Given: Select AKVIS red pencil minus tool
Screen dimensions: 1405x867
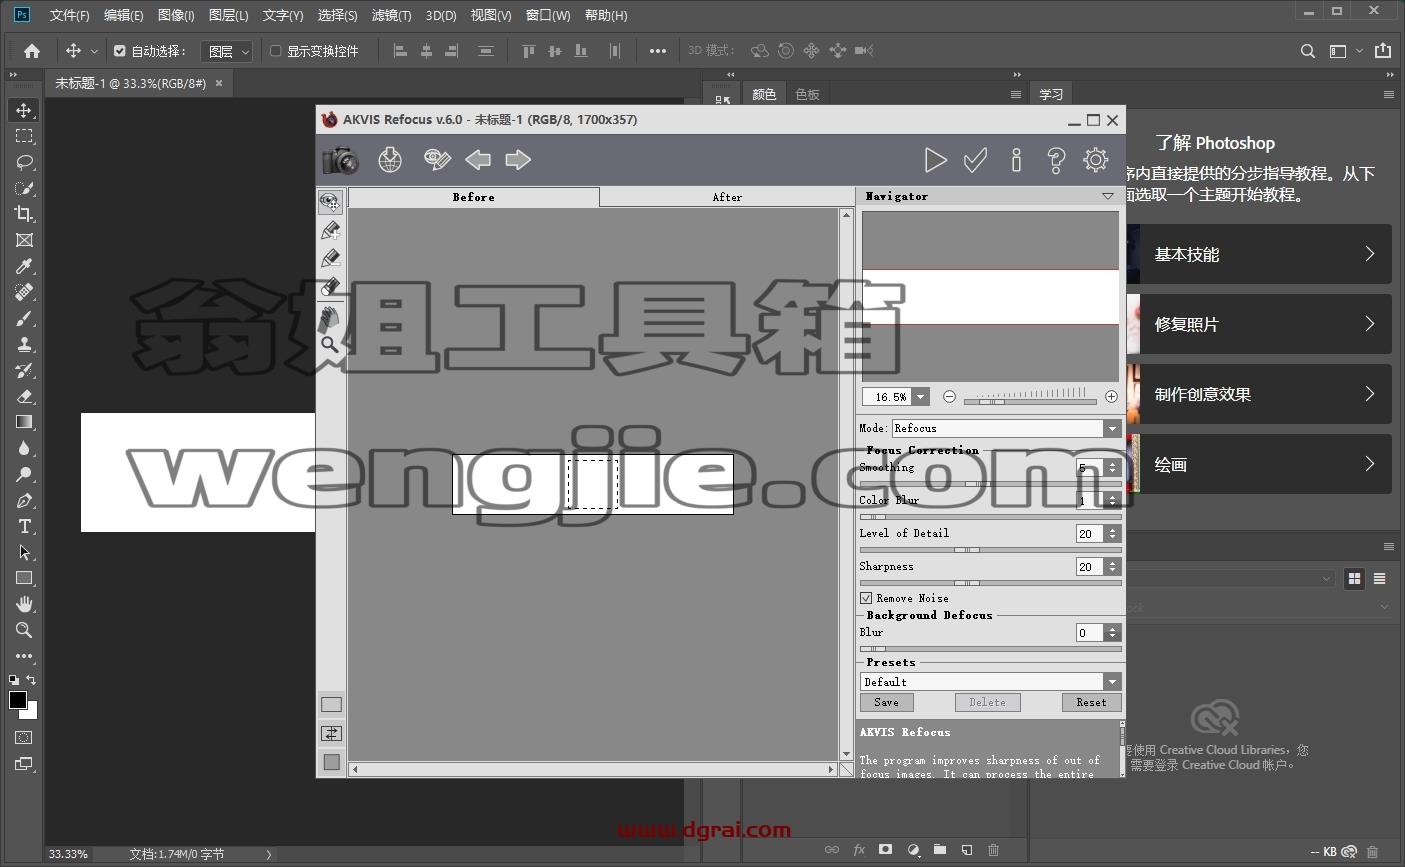Looking at the screenshot, I should 330,259.
